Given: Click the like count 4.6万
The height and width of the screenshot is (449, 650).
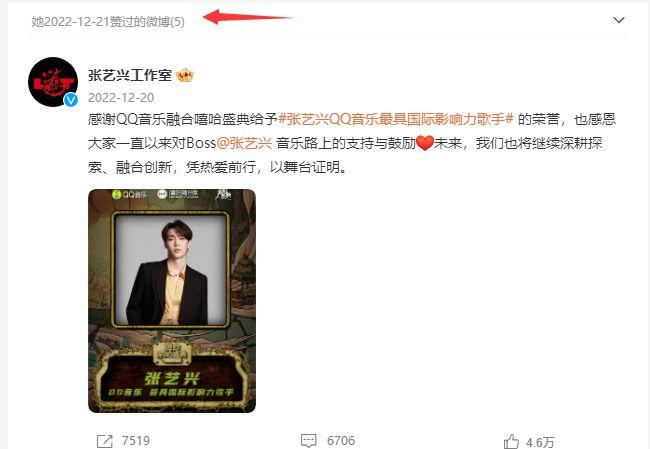Looking at the screenshot, I should pos(540,442).
